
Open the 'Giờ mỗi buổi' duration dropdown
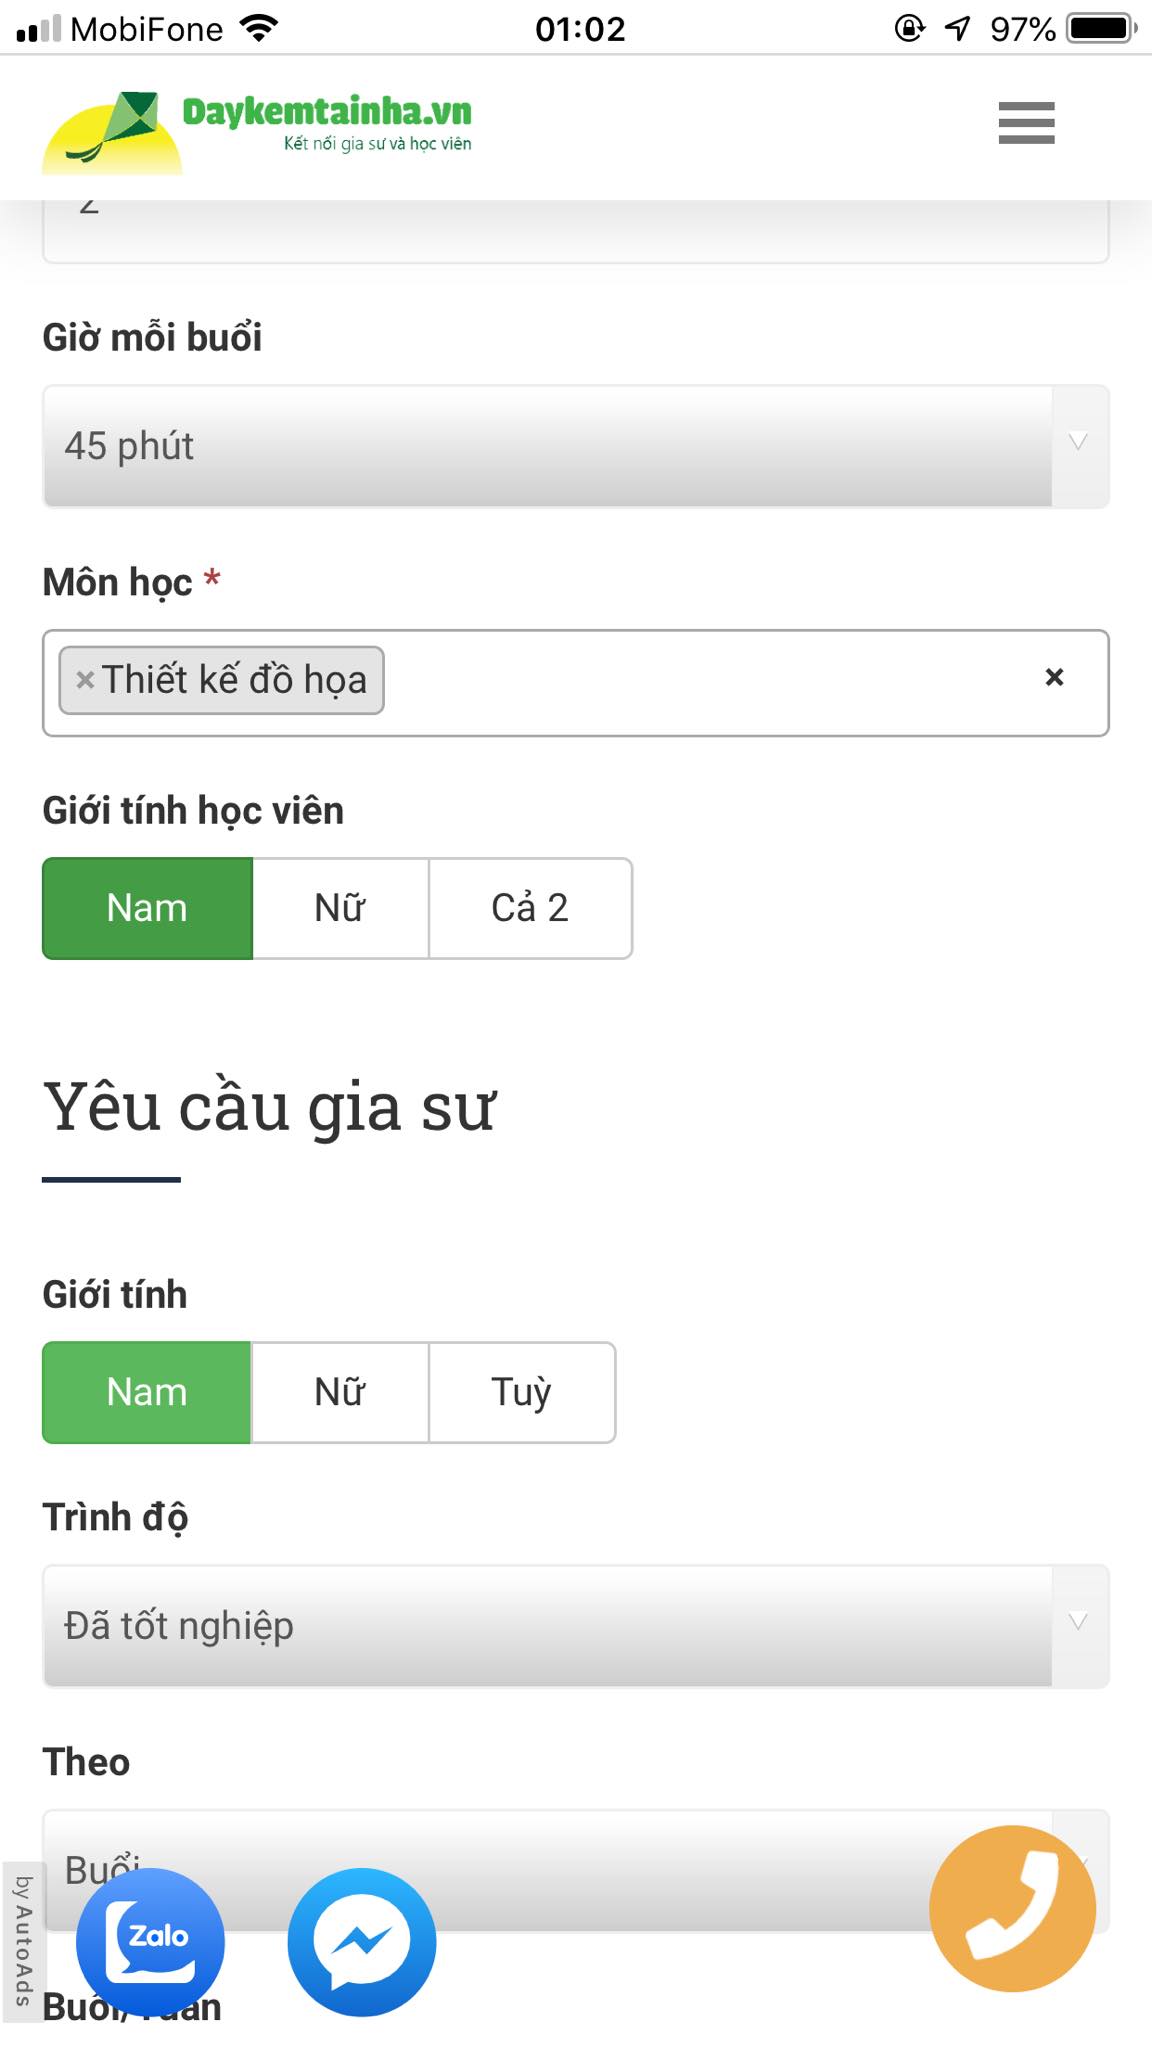tap(576, 447)
